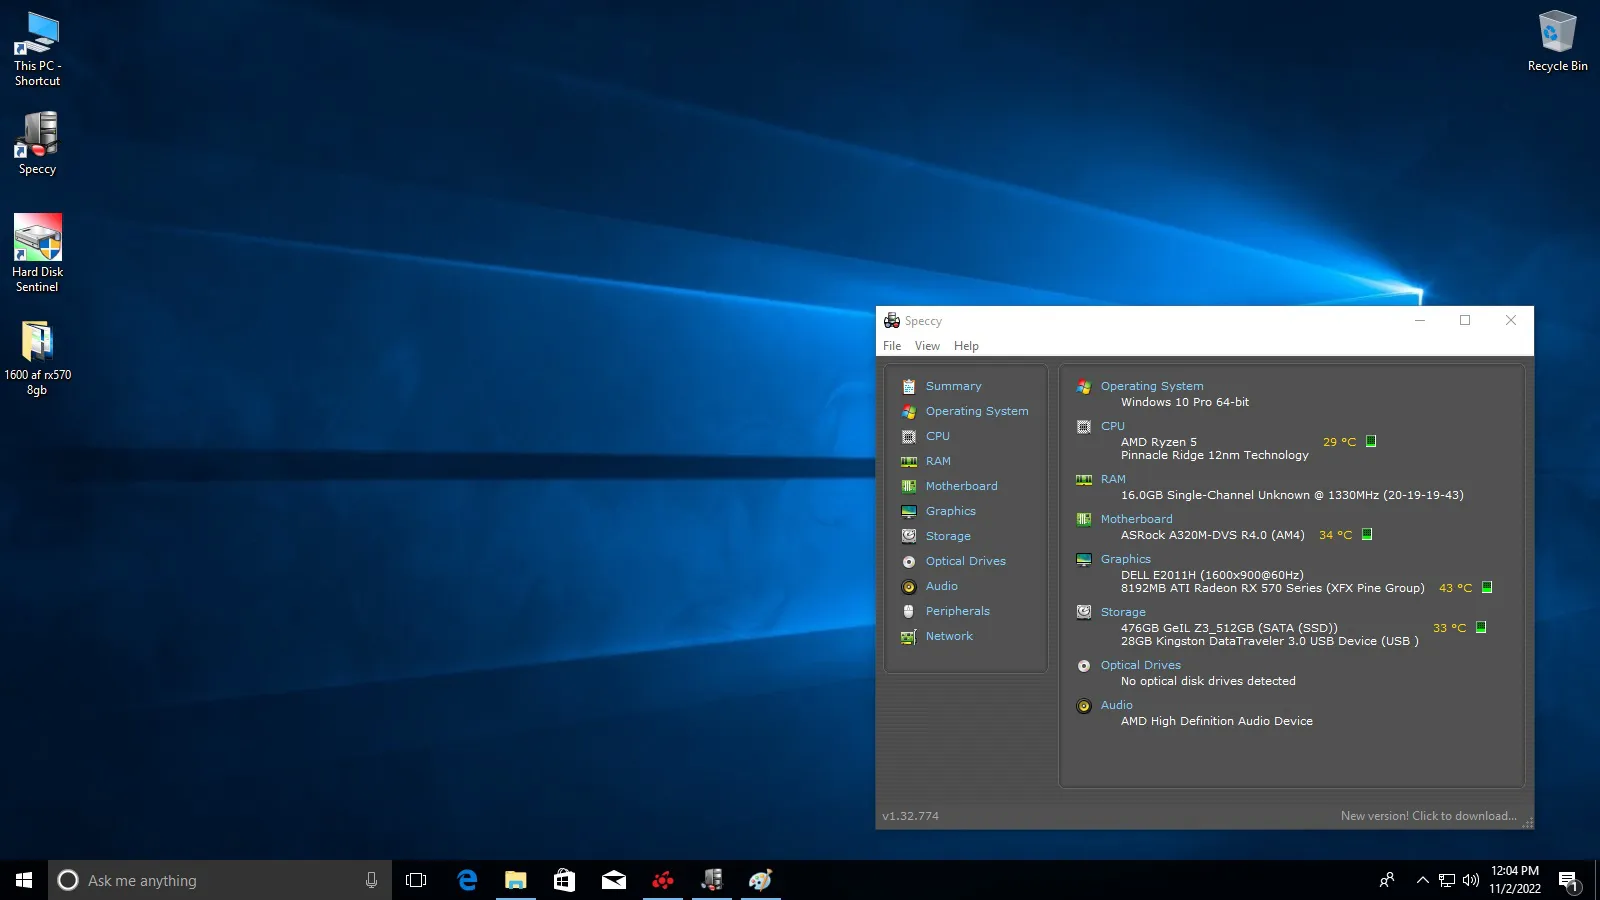Click the Storage heading link in summary
This screenshot has width=1600, height=900.
pos(1123,612)
